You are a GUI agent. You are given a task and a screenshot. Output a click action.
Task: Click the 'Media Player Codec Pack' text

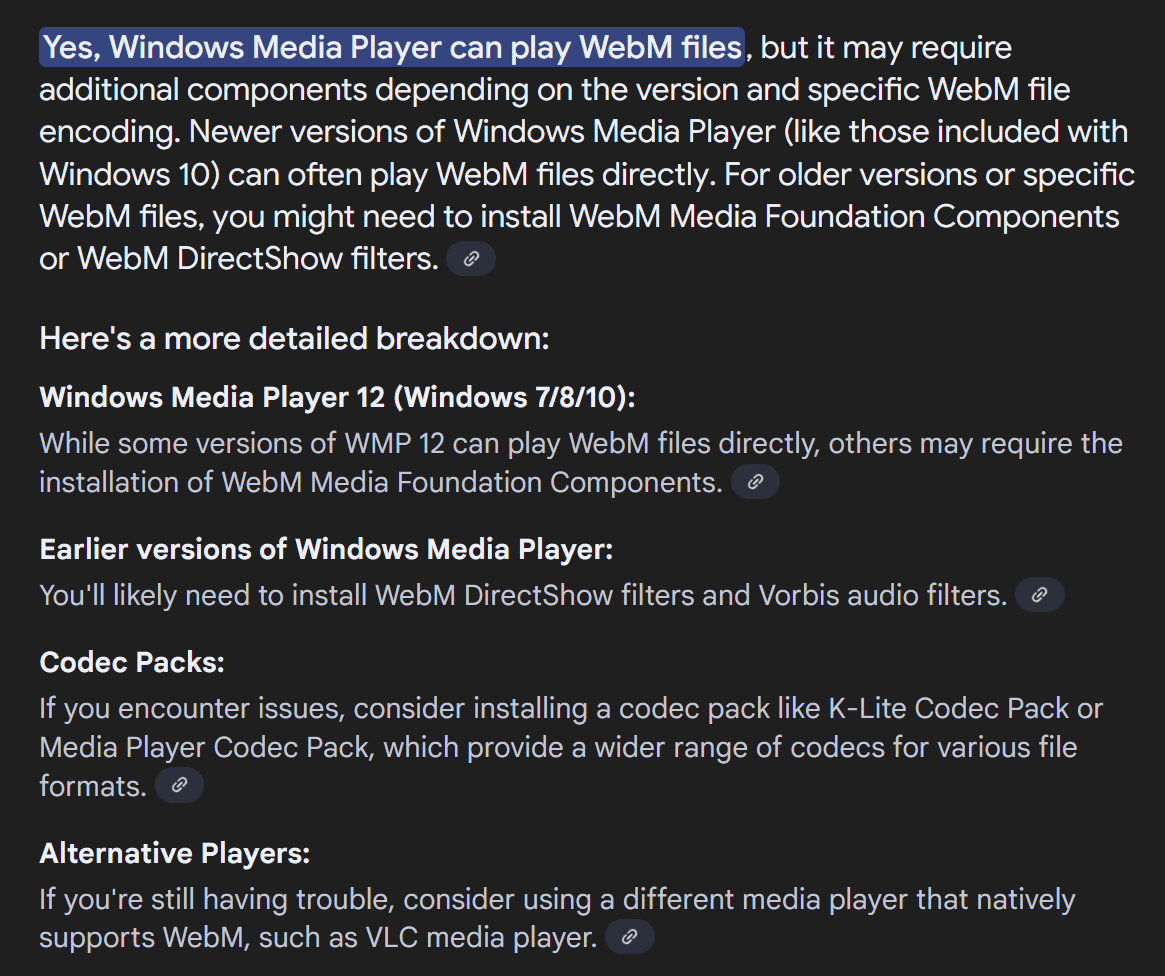click(204, 747)
